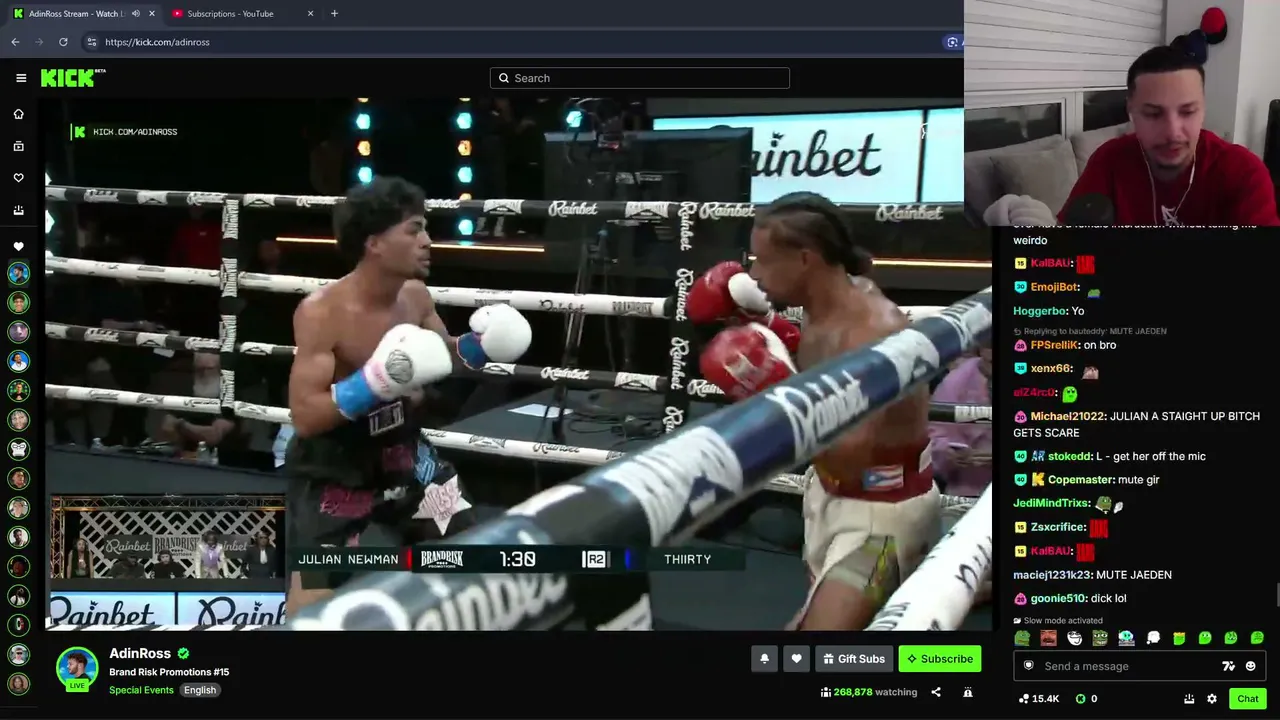Report the stream with the siren icon

point(968,692)
